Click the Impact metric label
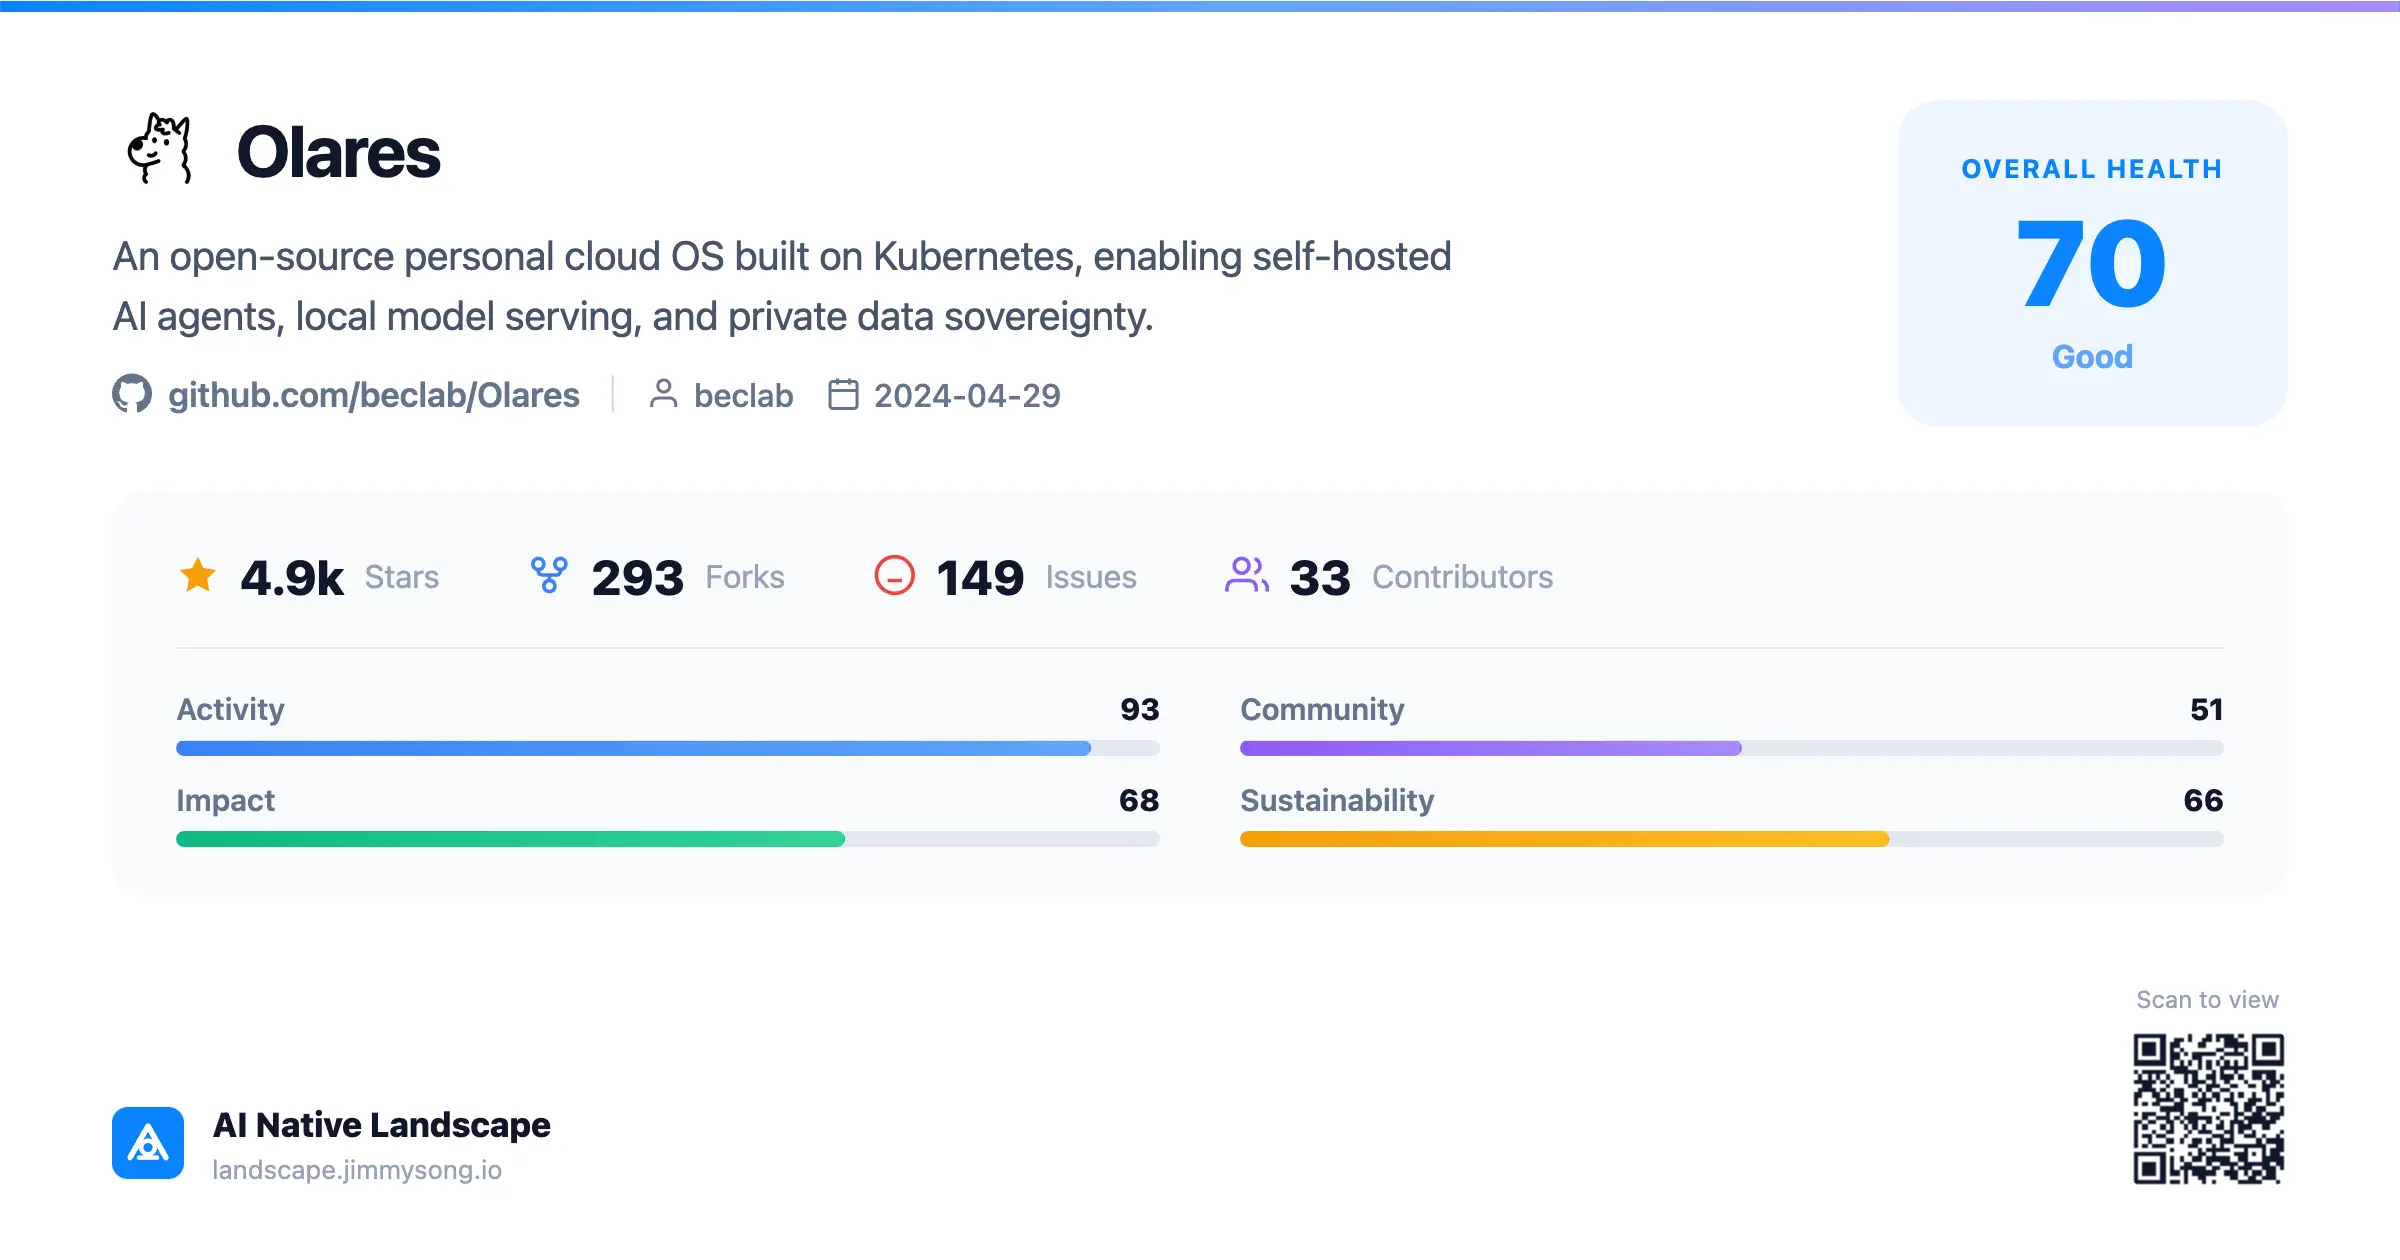2400x1260 pixels. (225, 800)
